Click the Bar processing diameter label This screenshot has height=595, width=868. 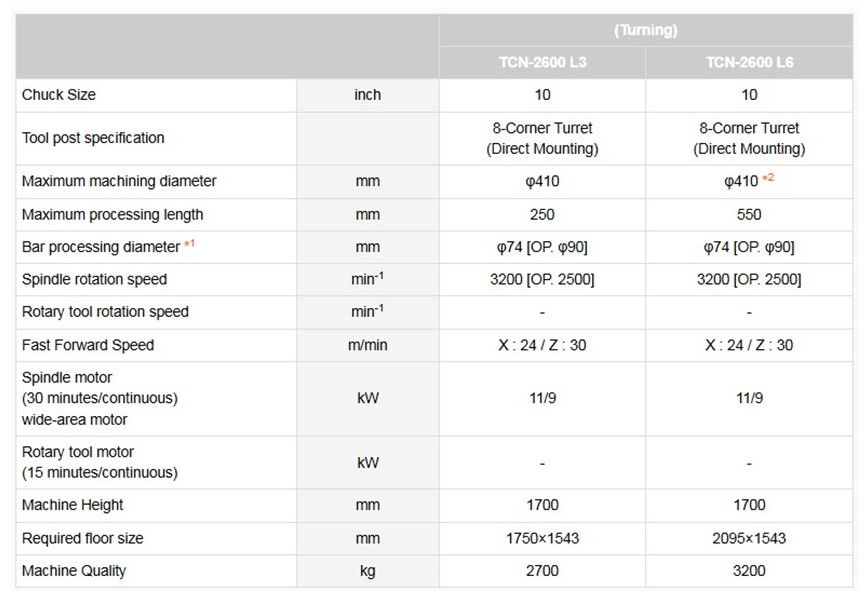100,247
